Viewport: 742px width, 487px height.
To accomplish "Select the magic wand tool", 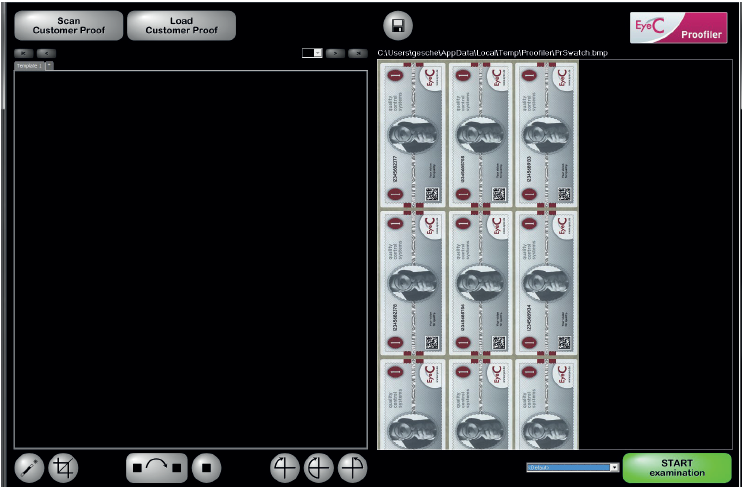I will 29,468.
